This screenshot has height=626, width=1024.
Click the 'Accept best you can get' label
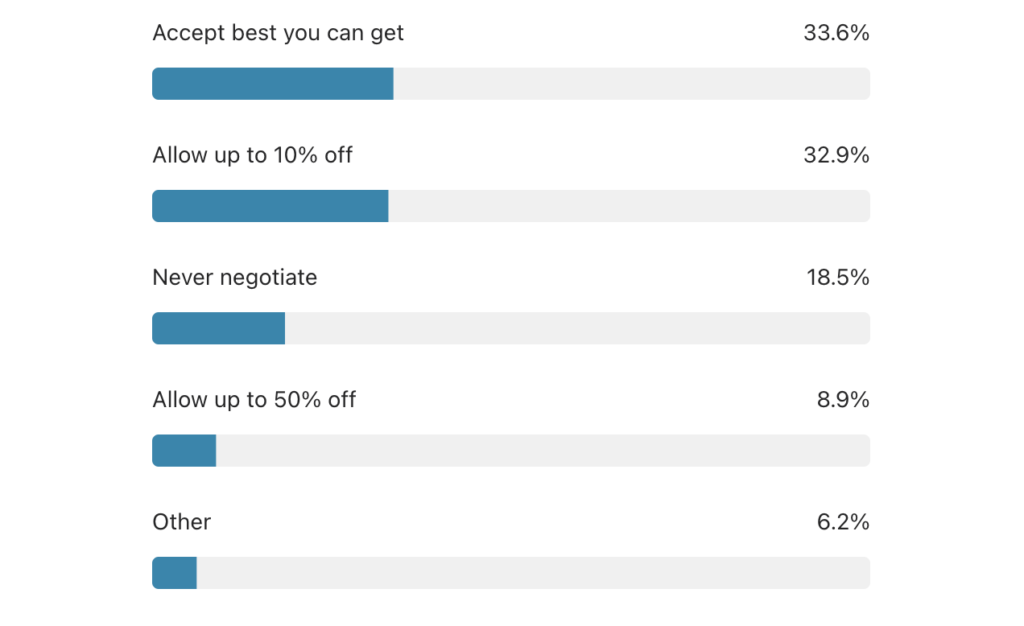coord(278,33)
